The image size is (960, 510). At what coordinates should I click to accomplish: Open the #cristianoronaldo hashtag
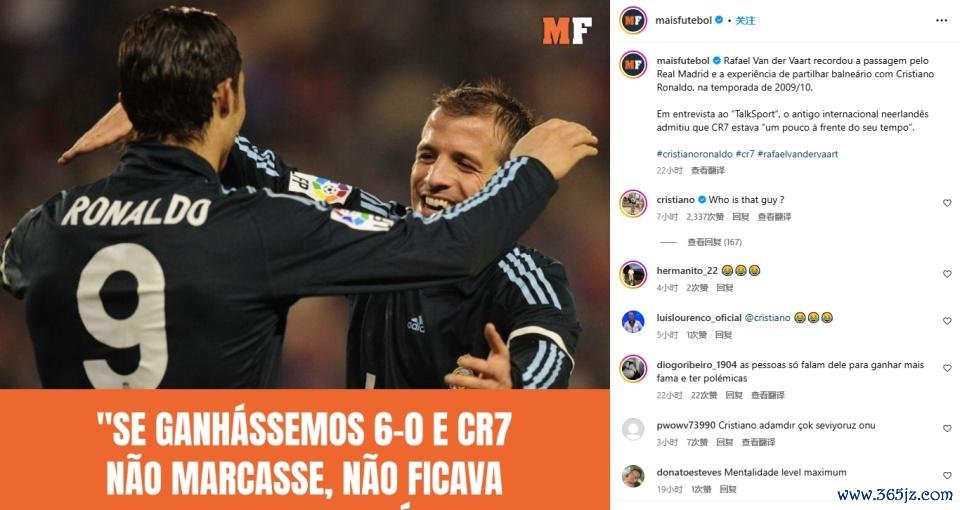[x=694, y=154]
